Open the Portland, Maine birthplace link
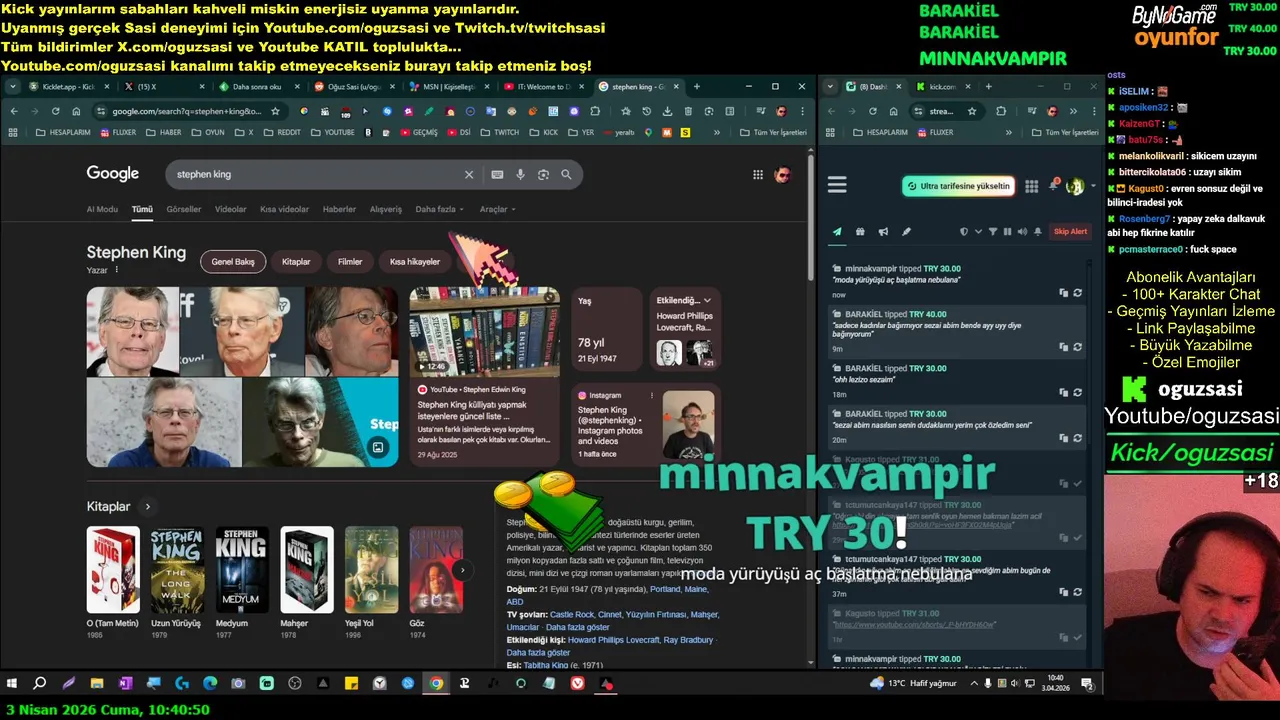This screenshot has height=720, width=1280. (x=679, y=590)
